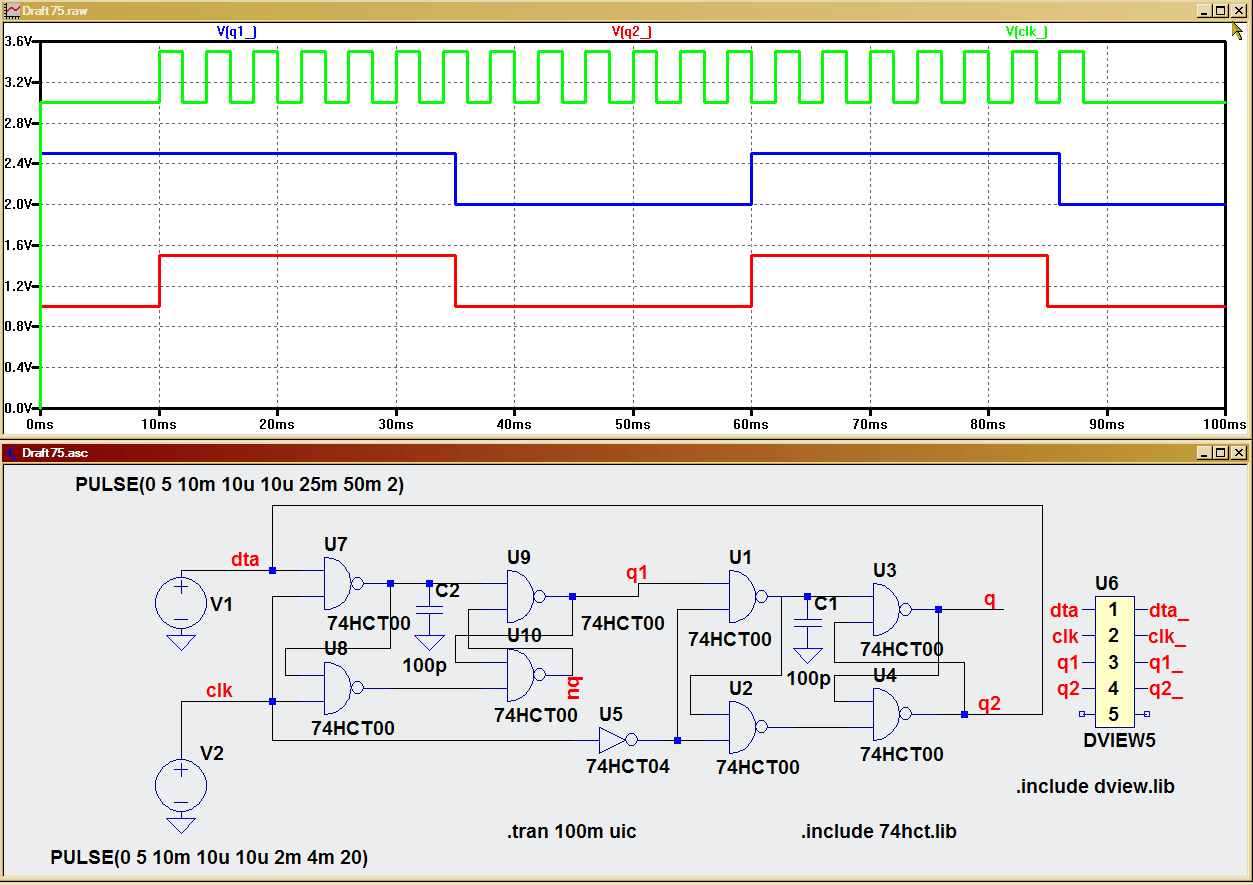Select the '.tran 100m uic' directive
This screenshot has height=885, width=1253.
coord(571,832)
